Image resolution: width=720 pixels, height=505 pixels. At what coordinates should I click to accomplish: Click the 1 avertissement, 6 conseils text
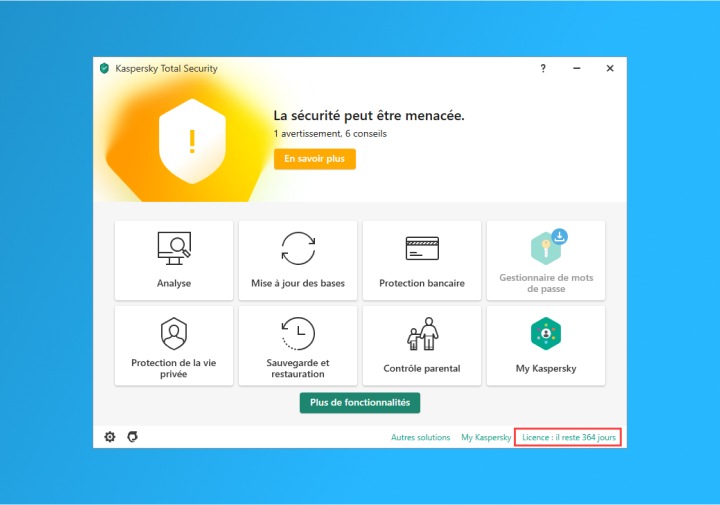329,133
